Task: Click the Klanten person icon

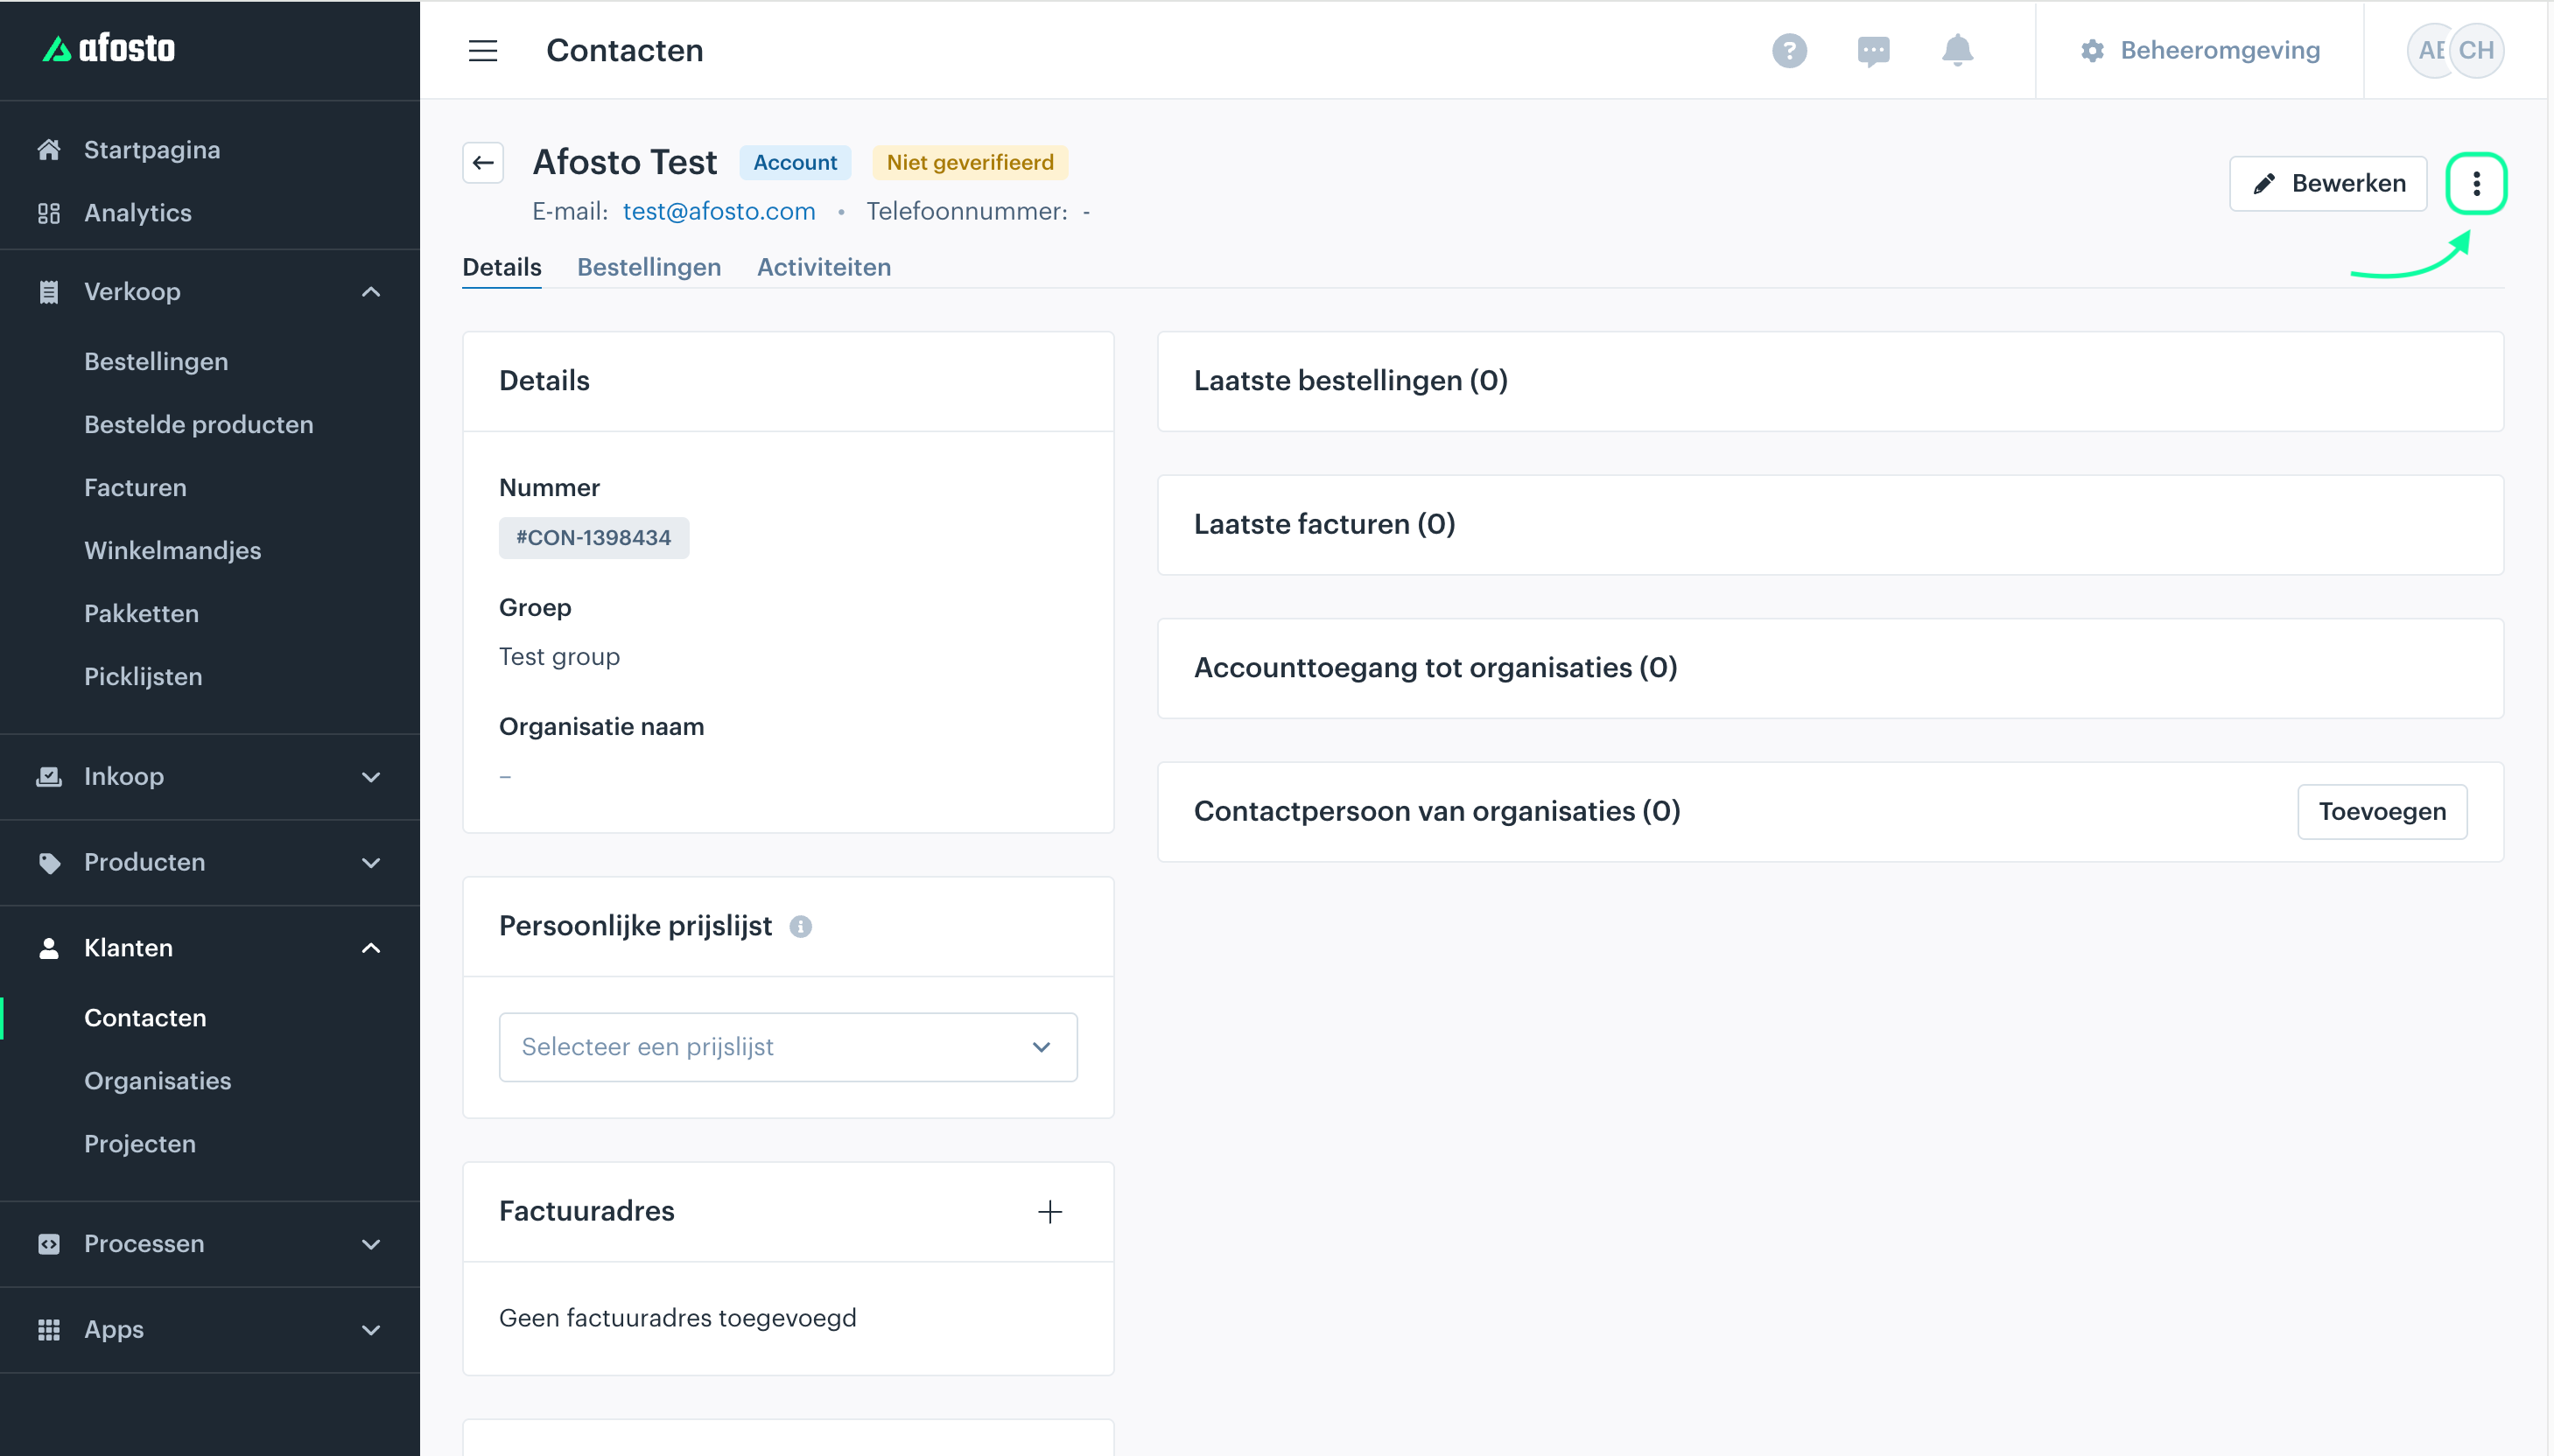Action: [x=49, y=948]
